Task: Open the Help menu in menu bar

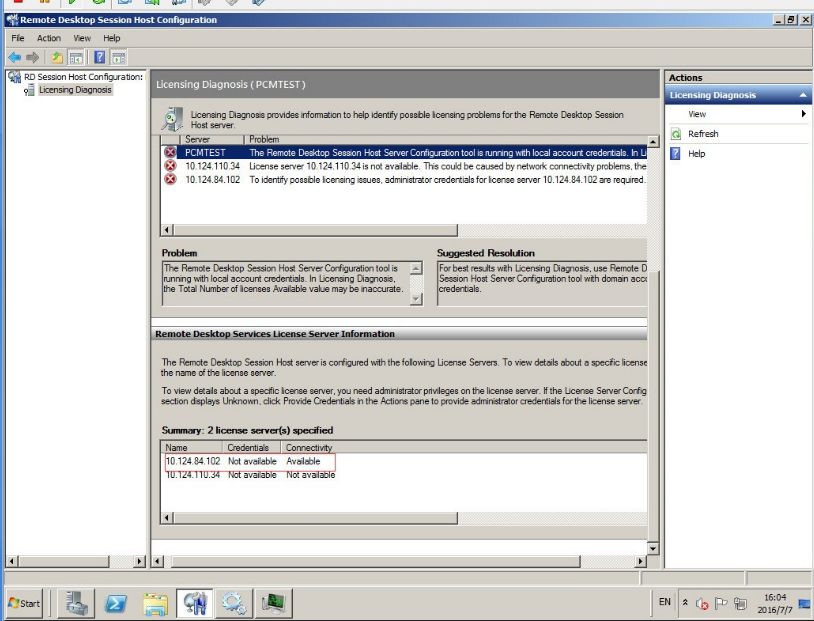Action: tap(112, 38)
